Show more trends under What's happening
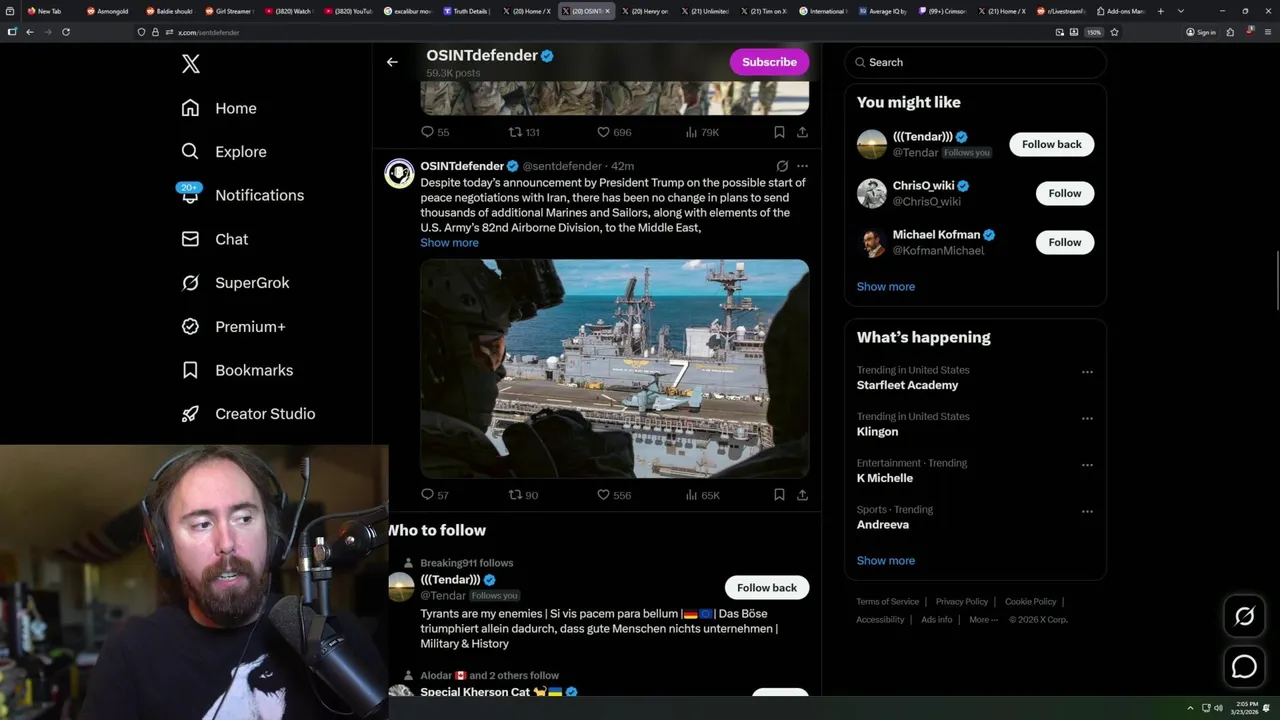The width and height of the screenshot is (1280, 720). pyautogui.click(x=886, y=561)
